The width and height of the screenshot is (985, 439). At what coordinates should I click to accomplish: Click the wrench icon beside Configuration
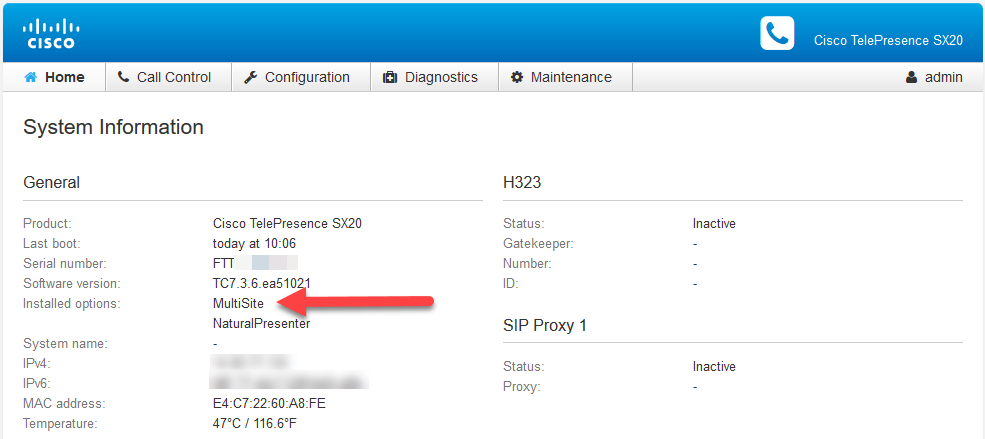coord(251,77)
